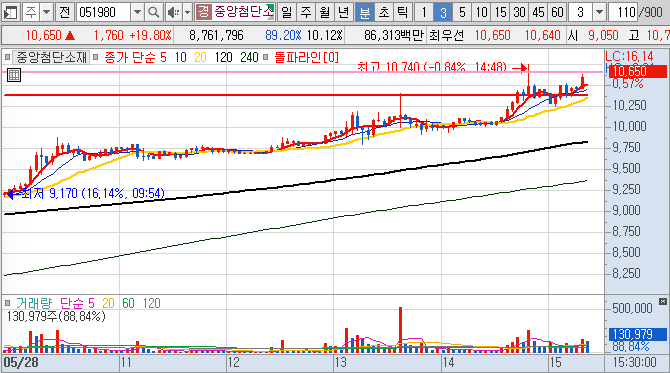The width and height of the screenshot is (670, 373).
Task: Switch chart to yearly 년 period
Action: 344,12
